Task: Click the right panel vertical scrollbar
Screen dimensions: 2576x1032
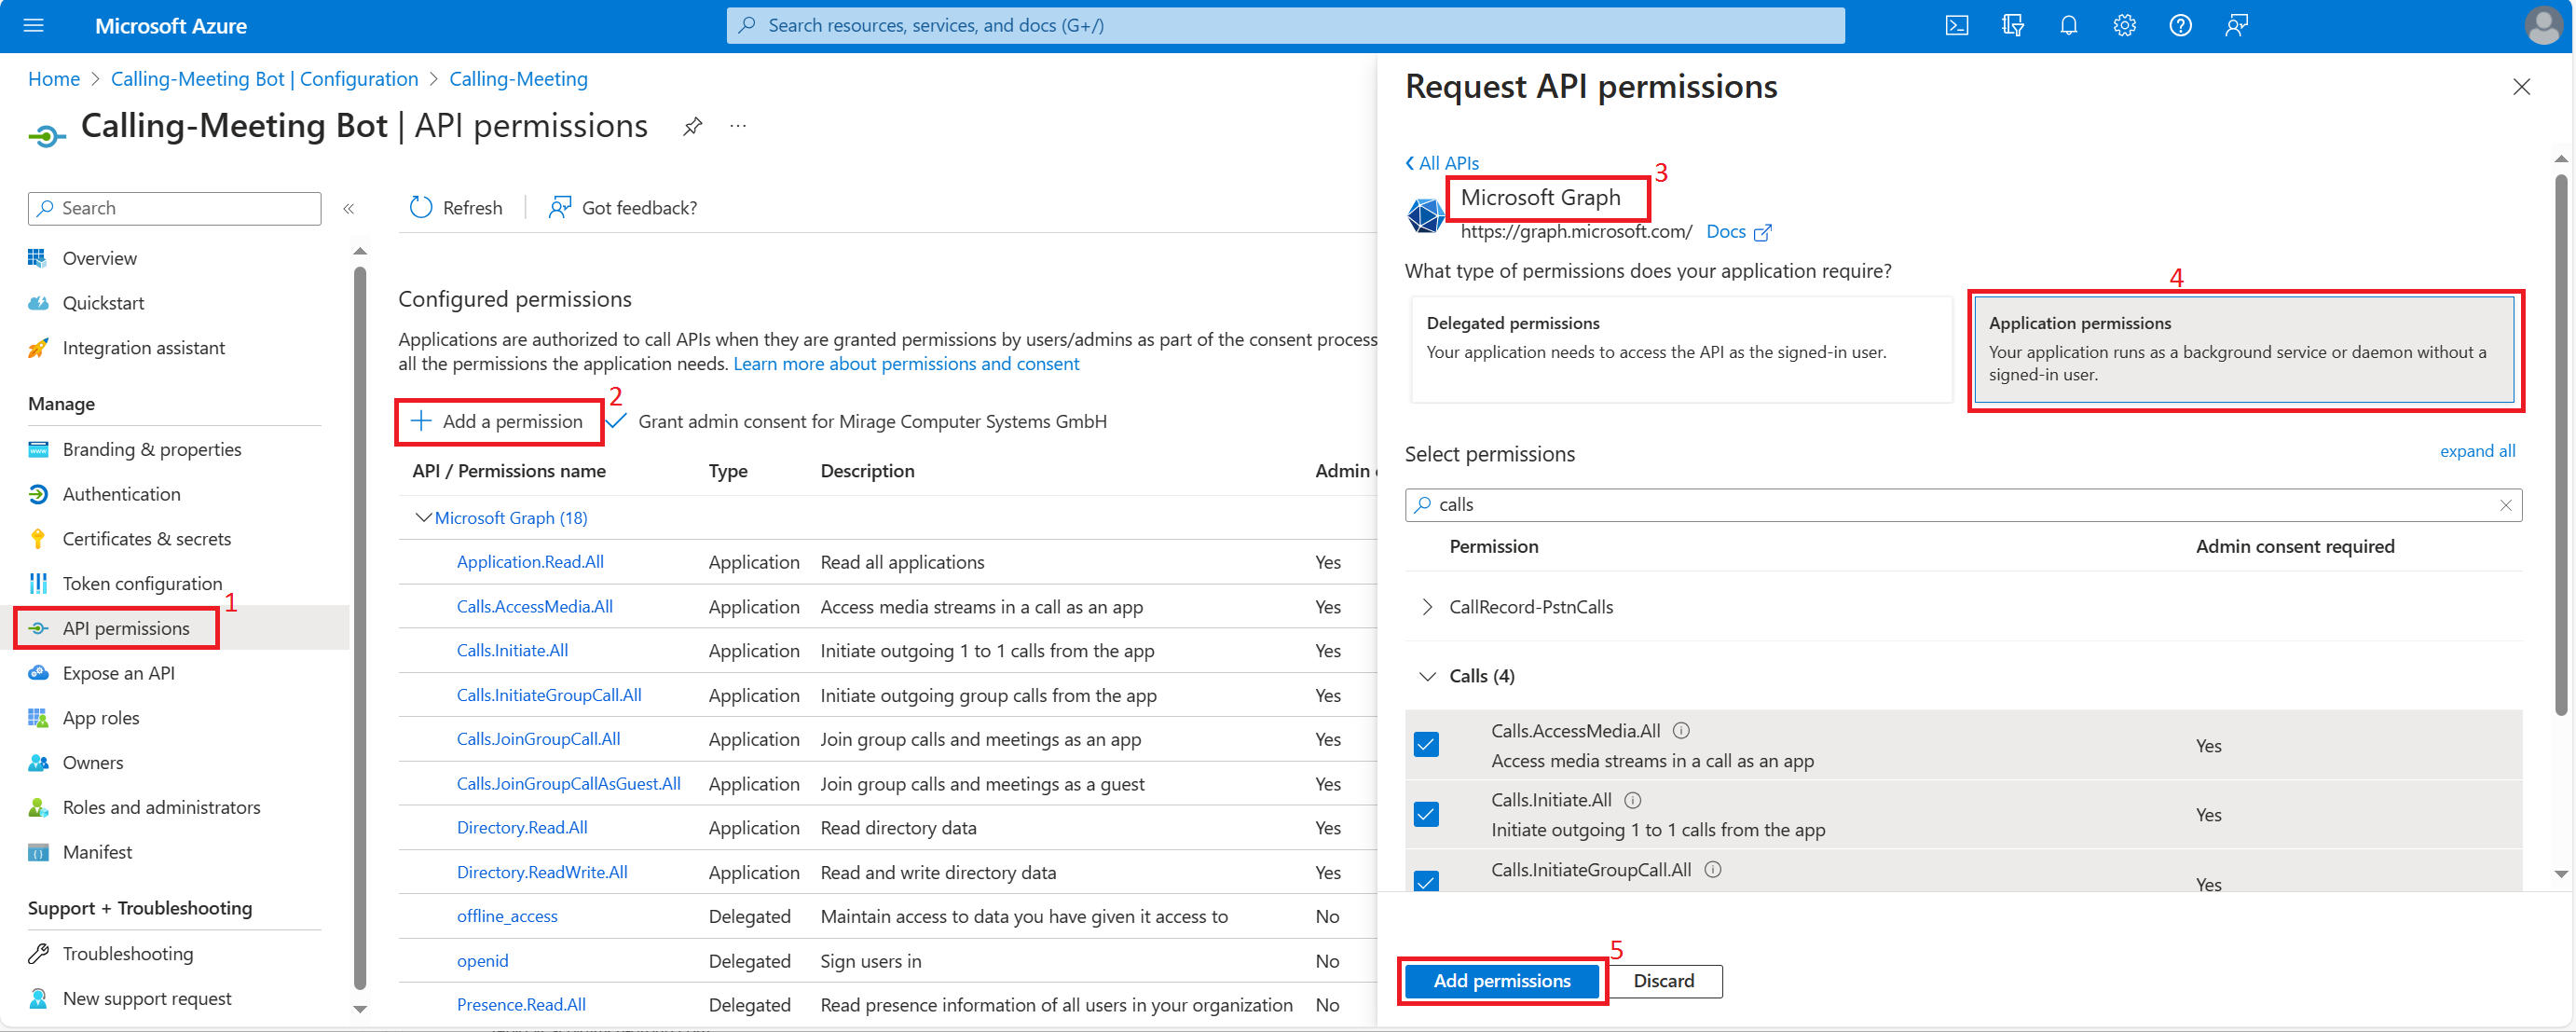Action: pos(2560,445)
